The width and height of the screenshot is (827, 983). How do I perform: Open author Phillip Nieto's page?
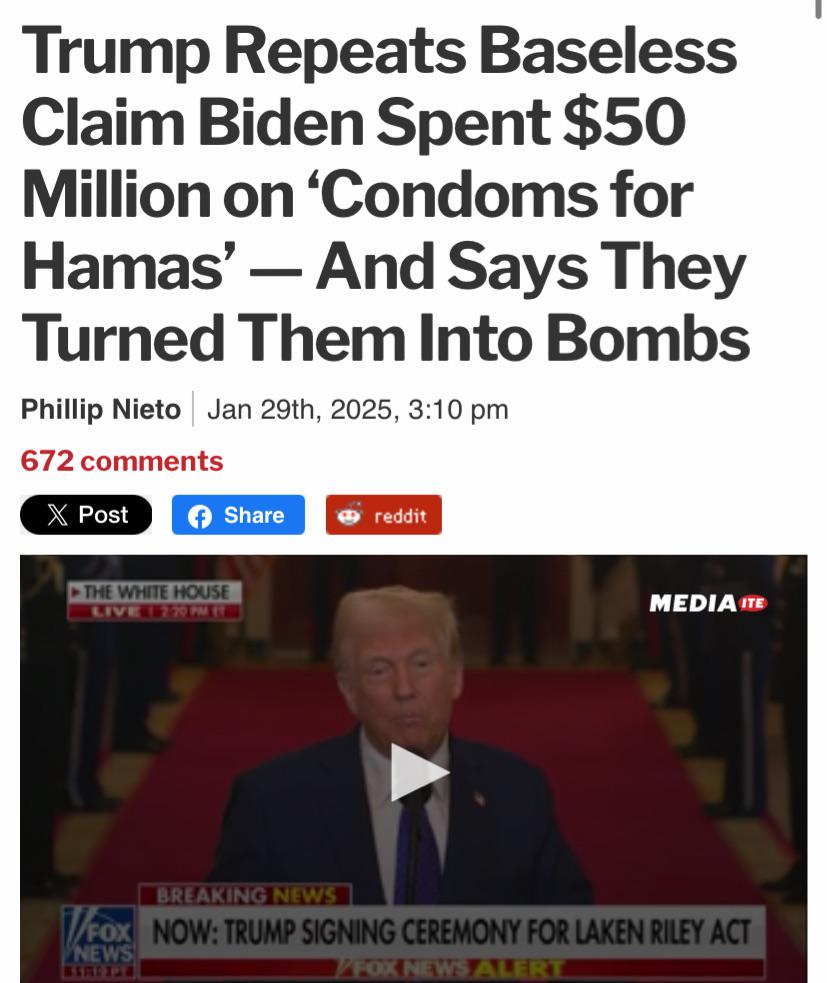pos(101,409)
